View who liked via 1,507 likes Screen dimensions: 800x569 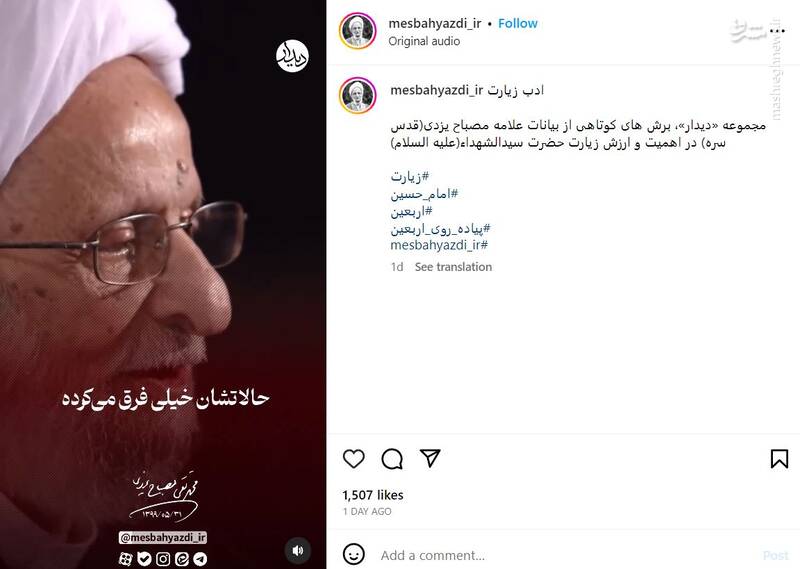(373, 495)
